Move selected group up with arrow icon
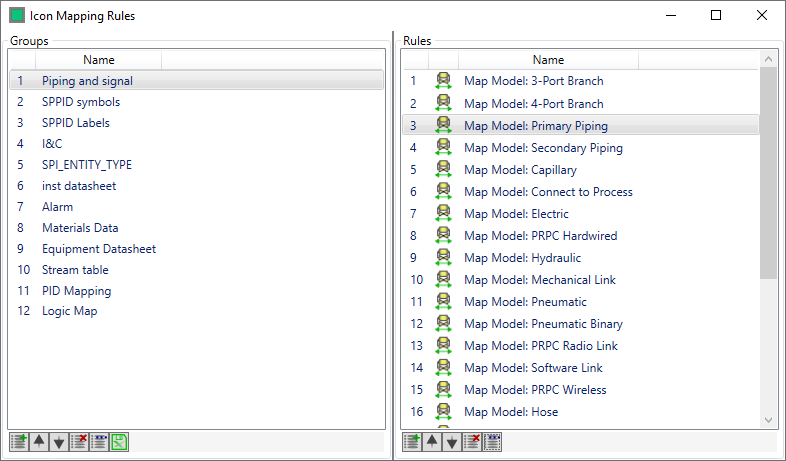The image size is (786, 461). click(x=39, y=442)
